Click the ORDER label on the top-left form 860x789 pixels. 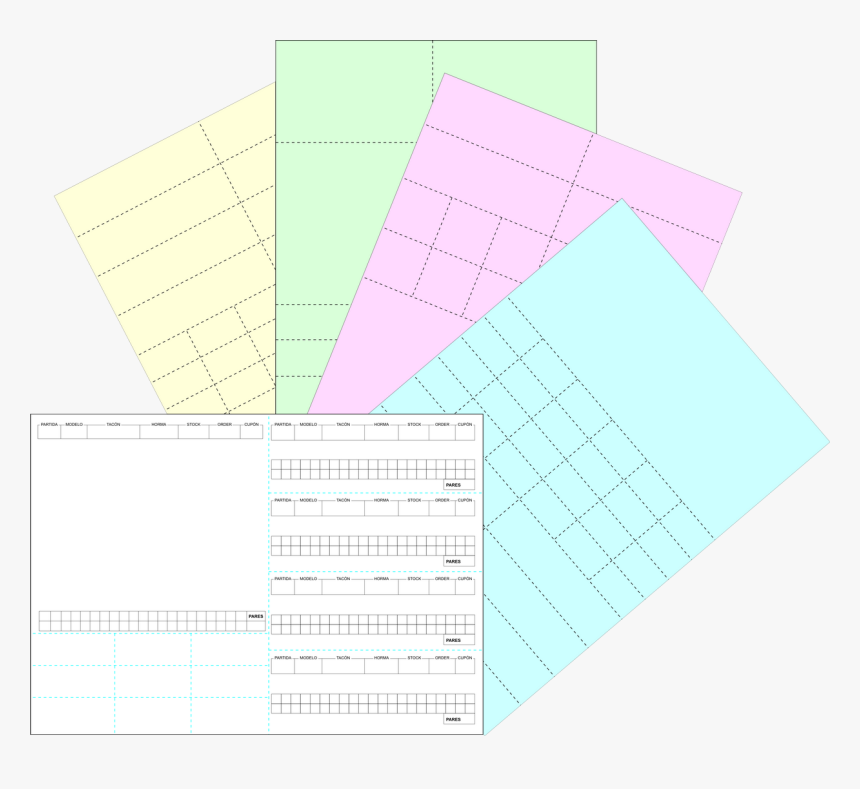tap(226, 424)
